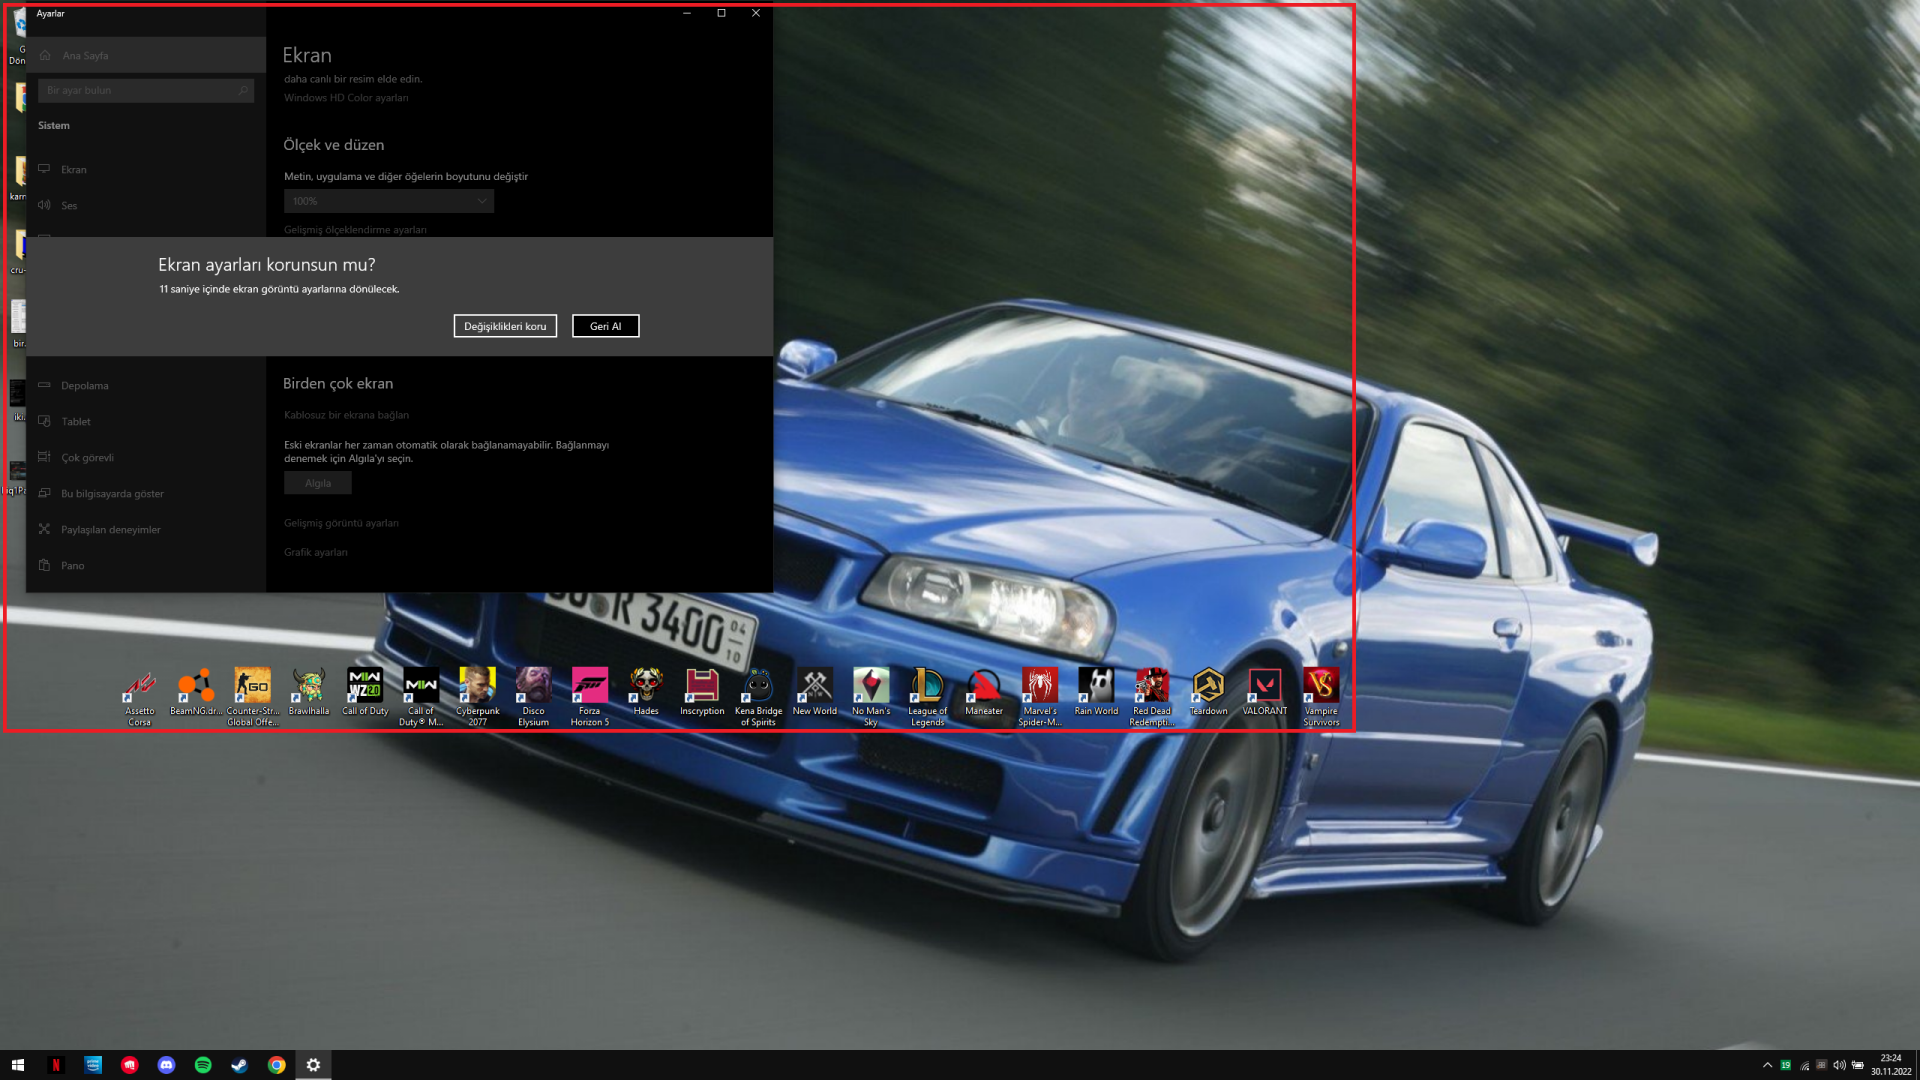The image size is (1920, 1080).
Task: Open the 100% scale dropdown
Action: pyautogui.click(x=388, y=201)
